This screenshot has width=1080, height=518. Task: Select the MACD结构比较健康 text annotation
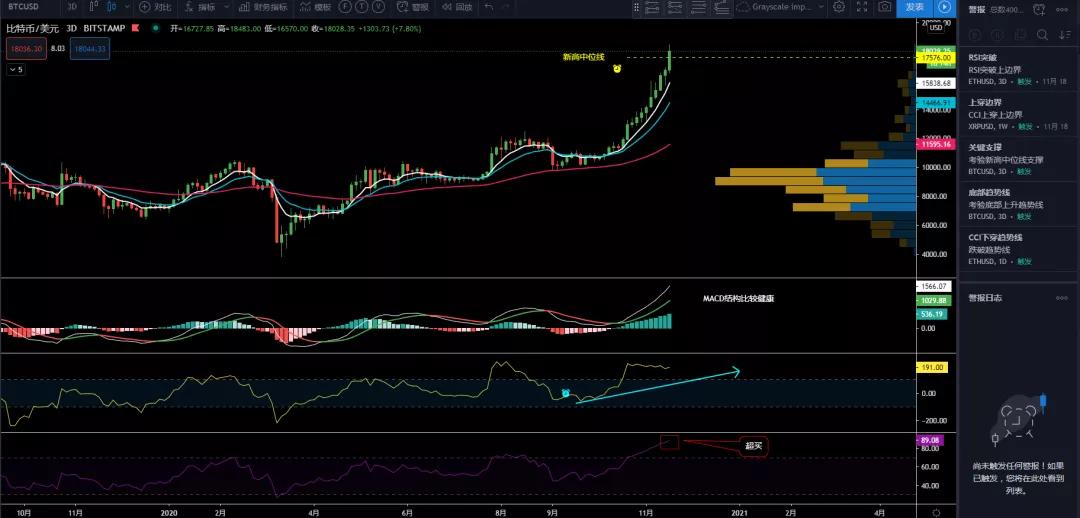(x=738, y=299)
